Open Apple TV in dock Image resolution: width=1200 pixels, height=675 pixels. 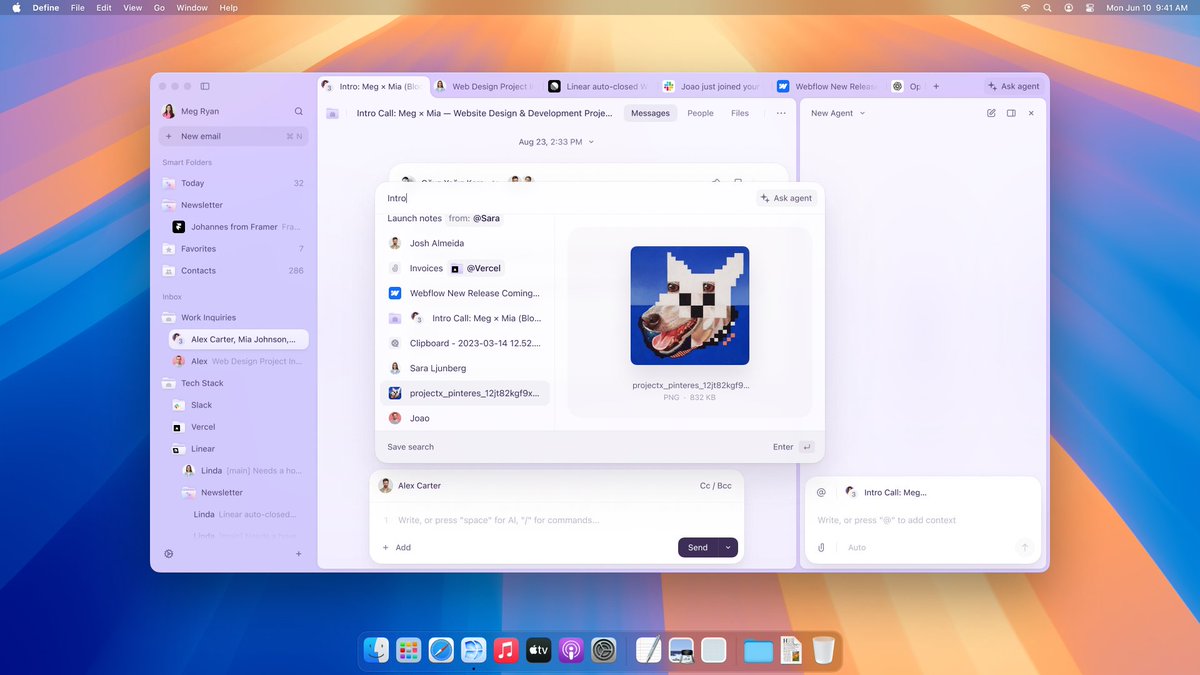pyautogui.click(x=538, y=651)
